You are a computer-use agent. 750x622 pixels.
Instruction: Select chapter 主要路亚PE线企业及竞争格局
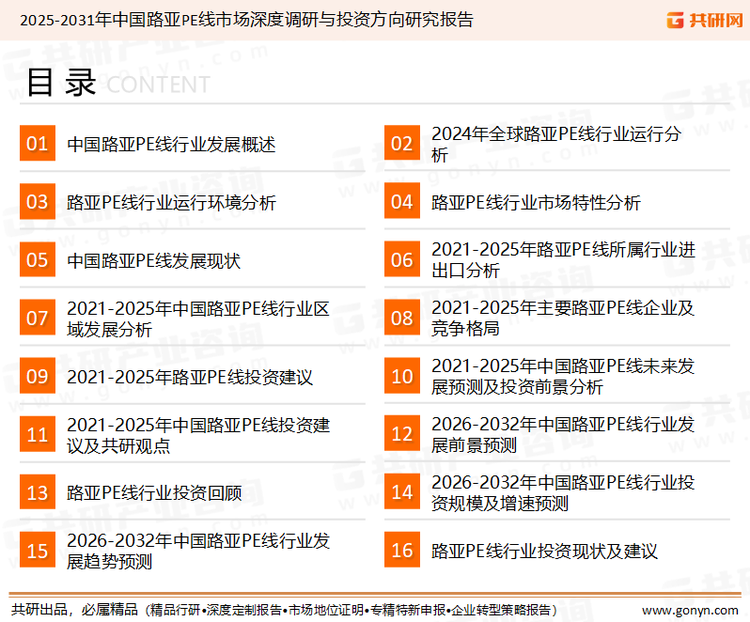(x=563, y=318)
